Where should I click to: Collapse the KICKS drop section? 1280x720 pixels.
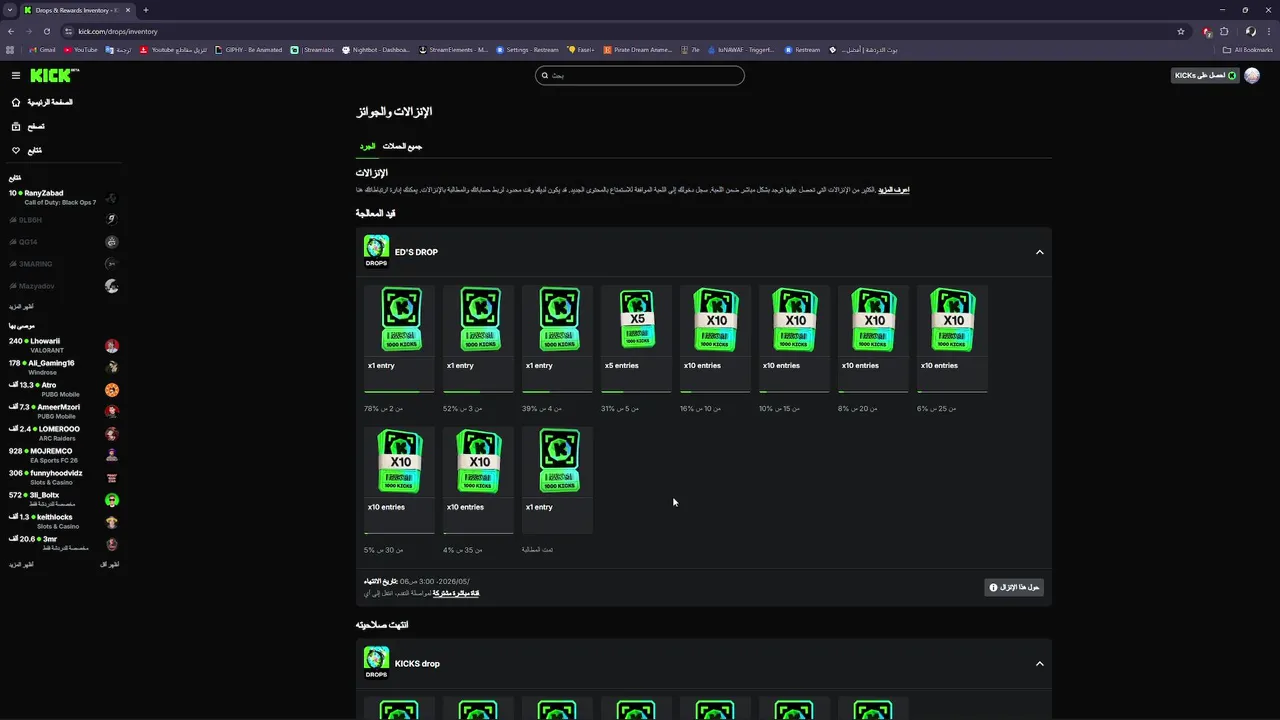tap(1040, 663)
